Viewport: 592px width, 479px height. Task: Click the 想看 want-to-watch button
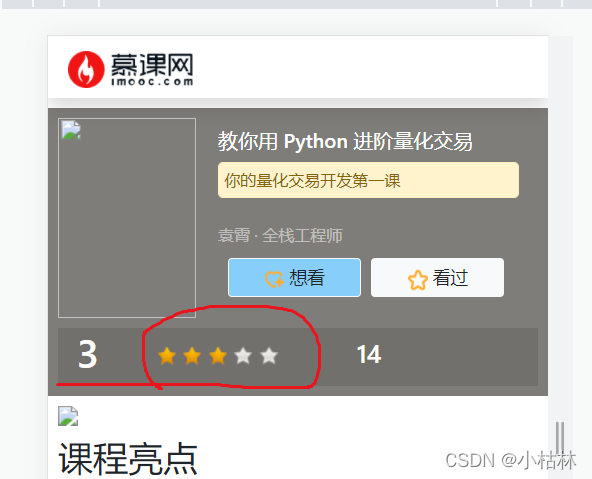point(294,277)
